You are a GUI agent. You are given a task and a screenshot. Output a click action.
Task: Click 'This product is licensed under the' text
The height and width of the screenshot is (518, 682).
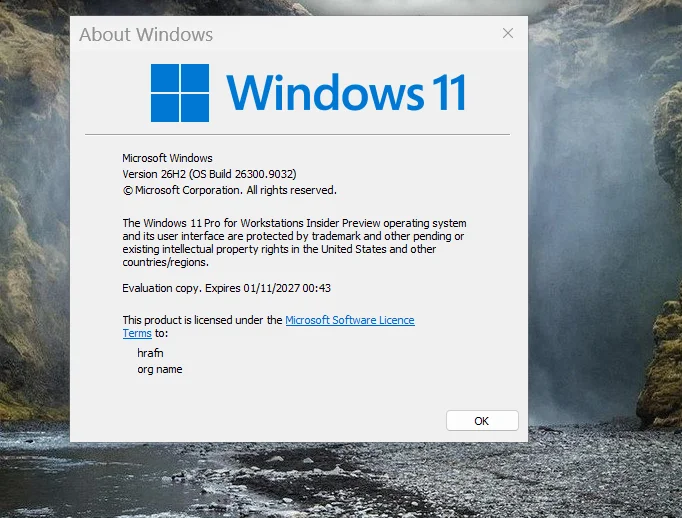click(x=202, y=320)
